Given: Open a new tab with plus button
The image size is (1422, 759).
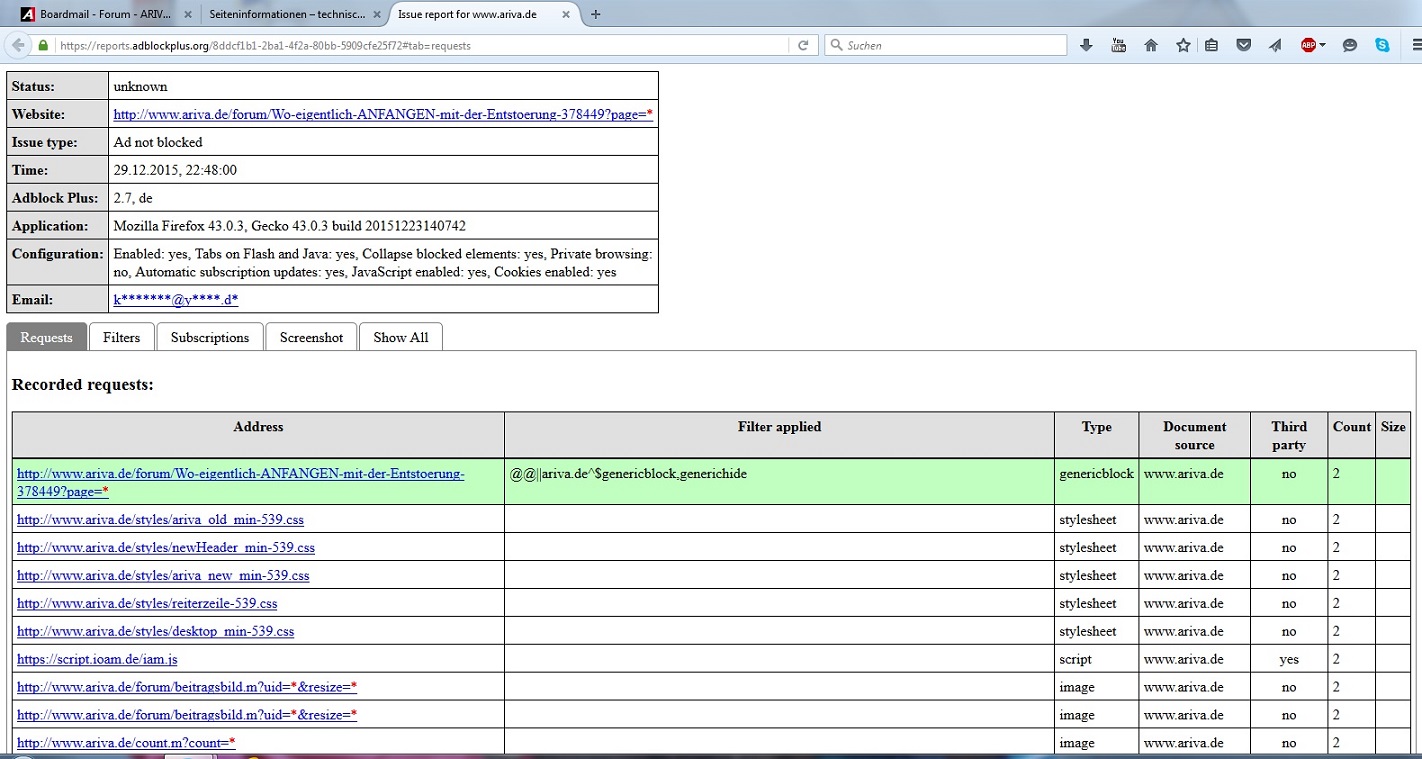Looking at the screenshot, I should [x=596, y=14].
